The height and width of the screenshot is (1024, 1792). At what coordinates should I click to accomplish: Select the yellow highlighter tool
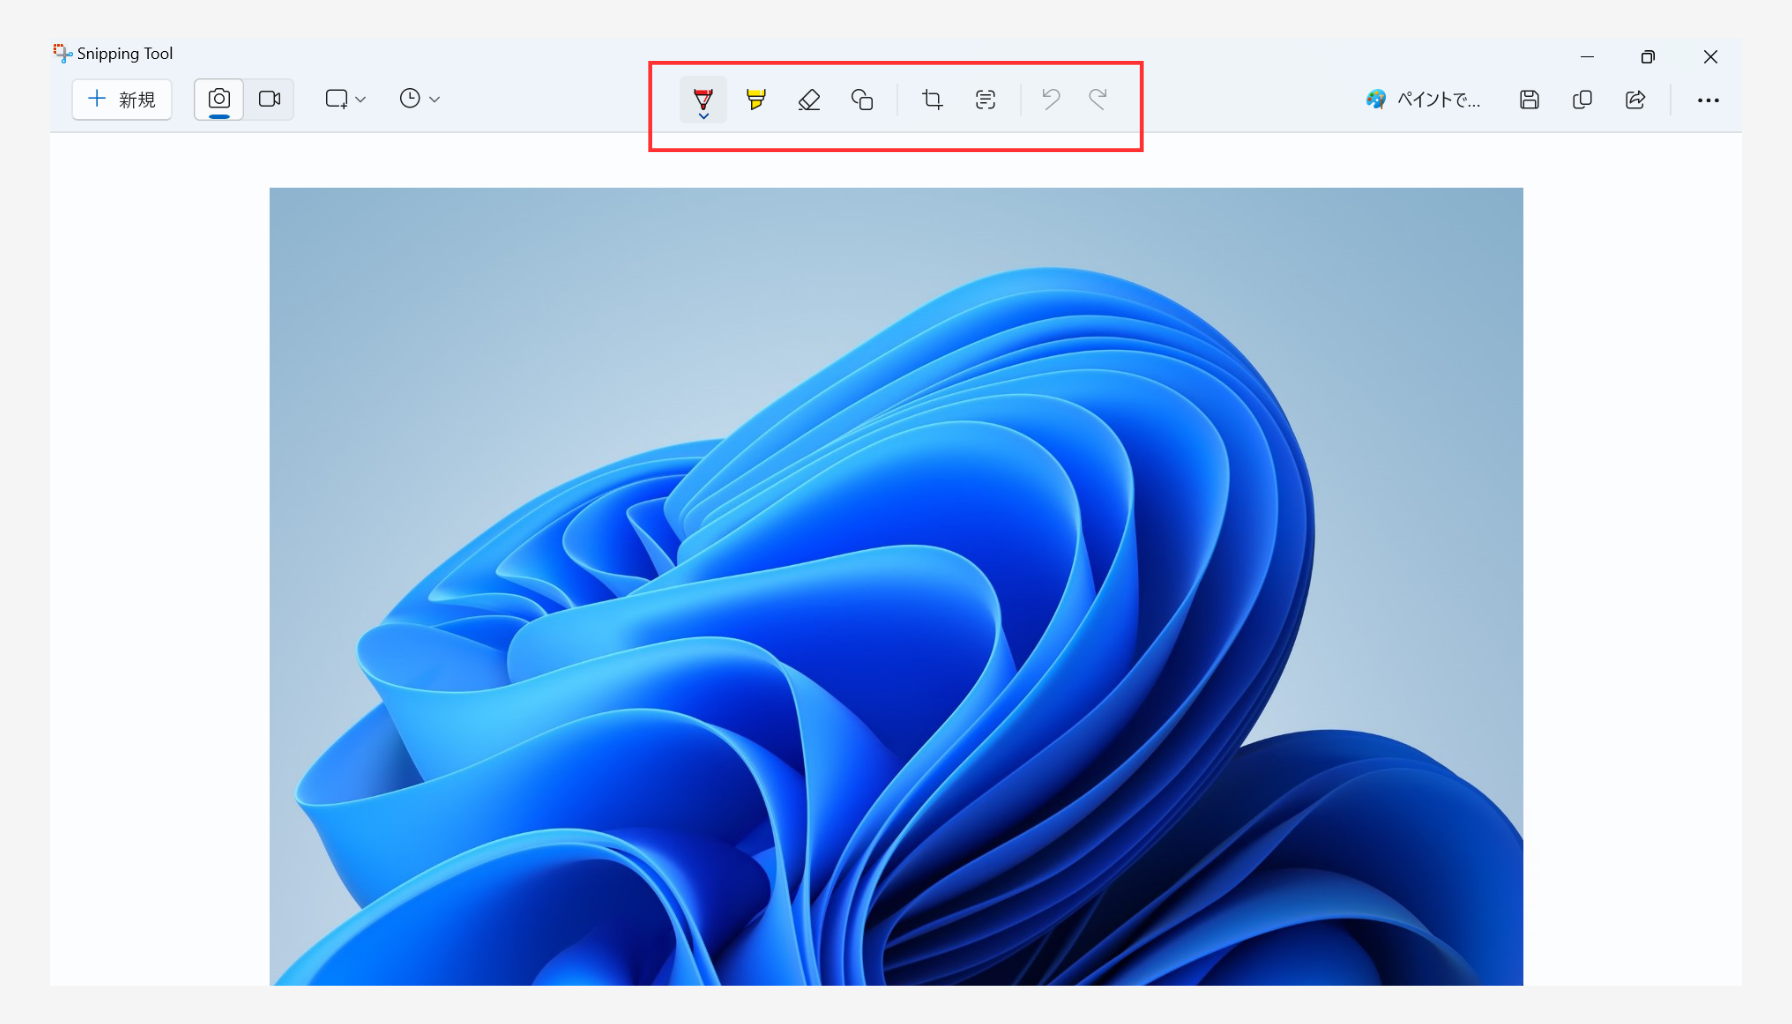[x=756, y=99]
